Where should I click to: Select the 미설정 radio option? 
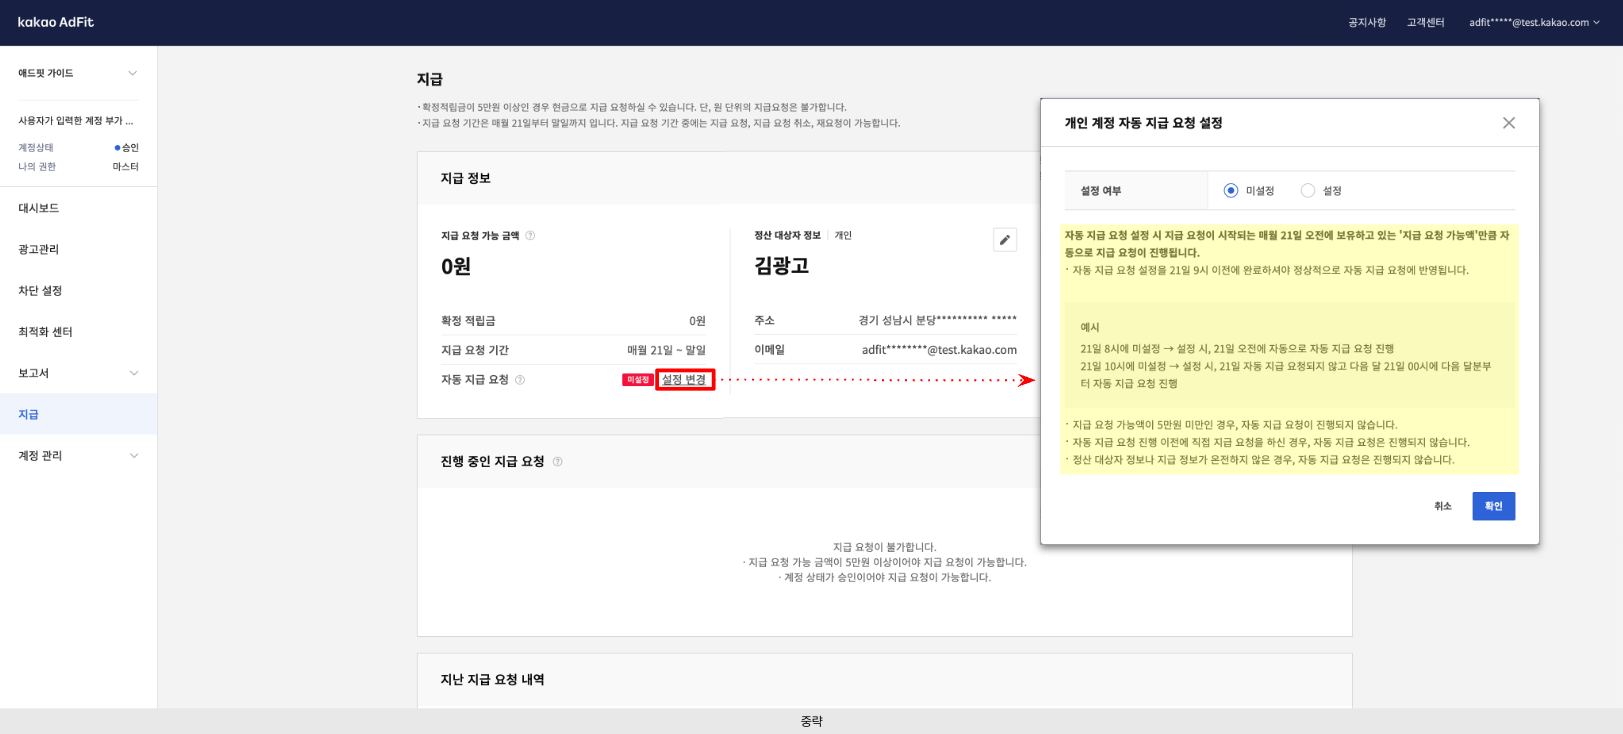[x=1231, y=191]
